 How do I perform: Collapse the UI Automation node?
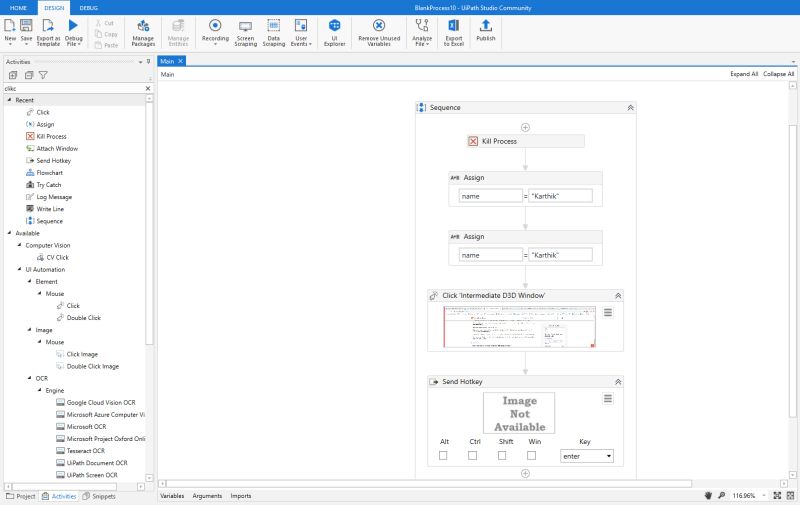[19, 269]
